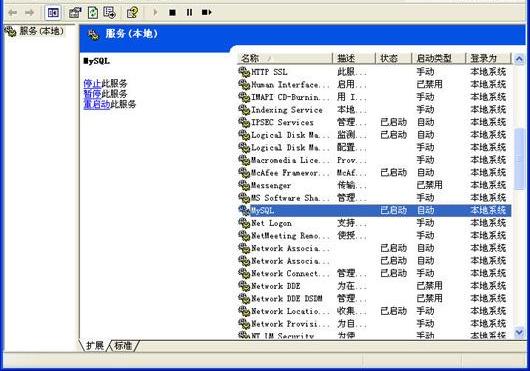Click the Prov... description of Macromedia row
Image resolution: width=530 pixels, height=371 pixels.
pos(352,160)
